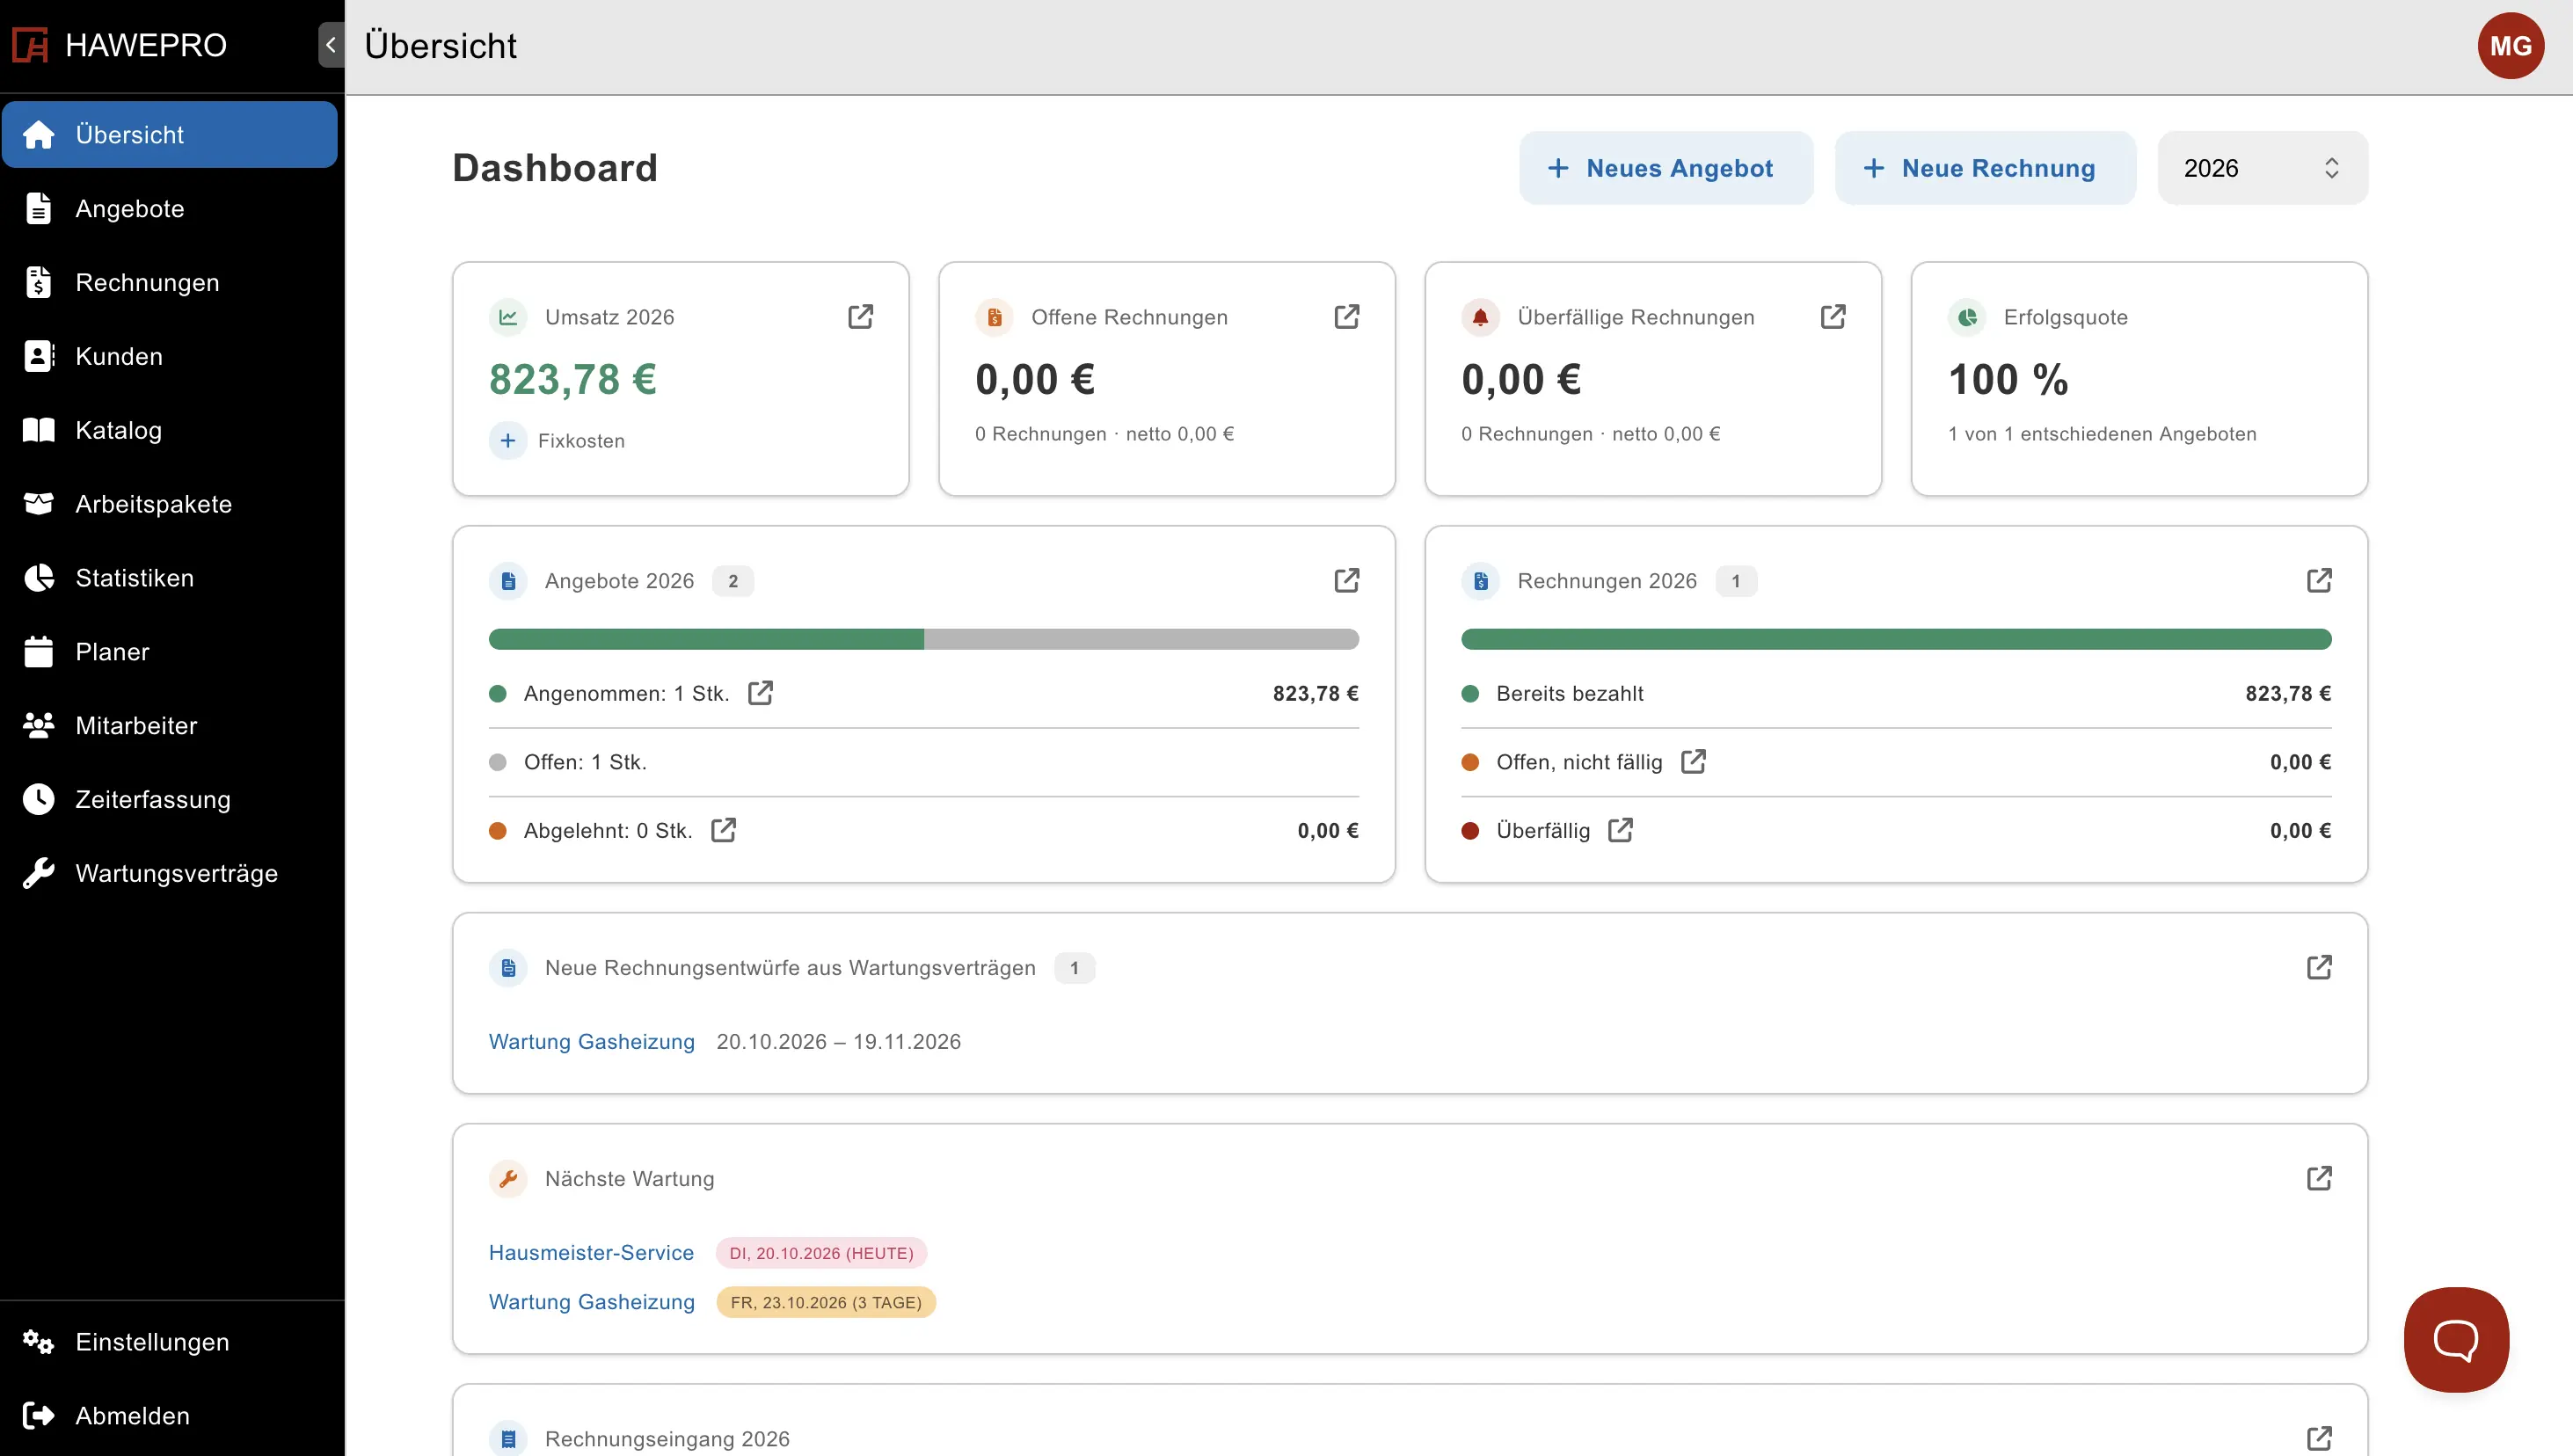Image resolution: width=2573 pixels, height=1456 pixels.
Task: Open Rechnungen in the sidebar
Action: [170, 282]
